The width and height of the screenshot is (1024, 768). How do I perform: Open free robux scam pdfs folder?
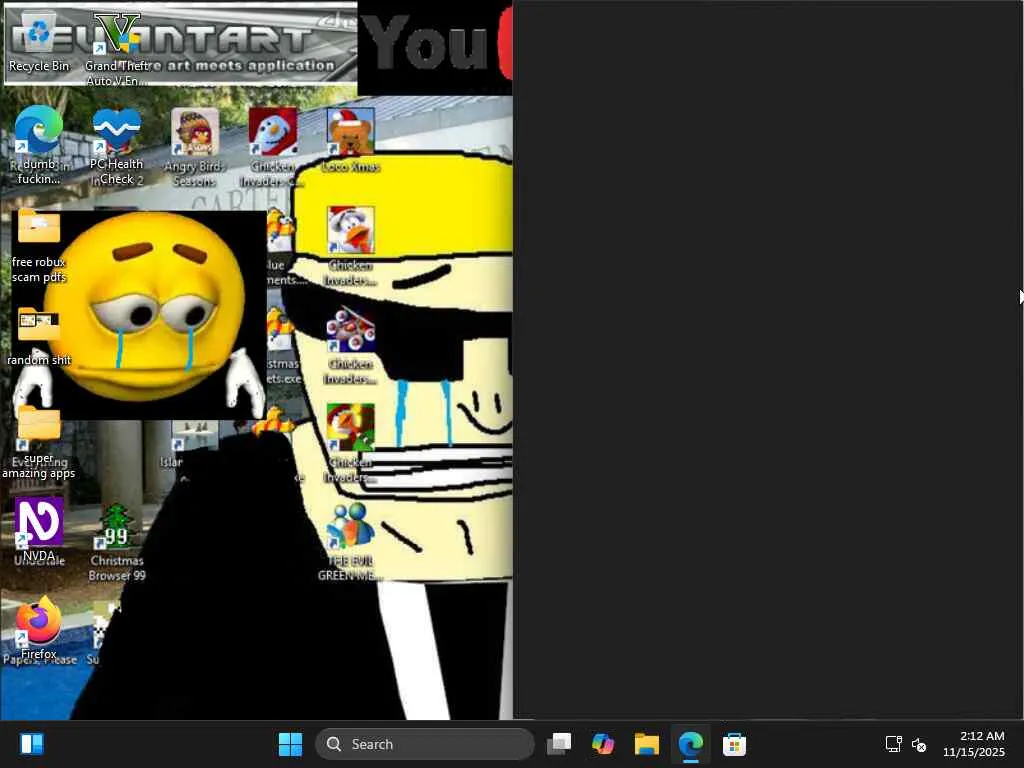pos(39,247)
